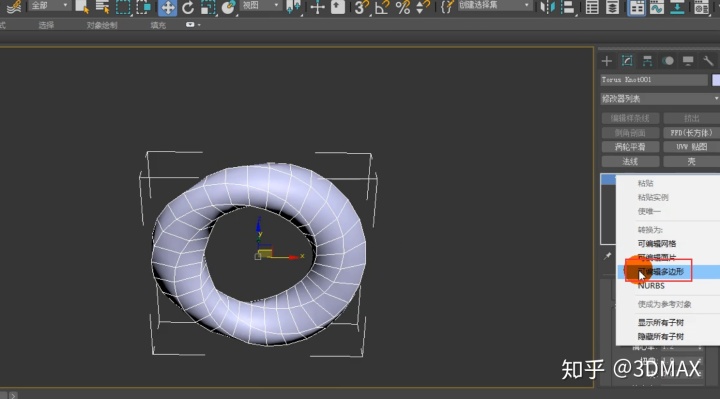Image resolution: width=720 pixels, height=399 pixels.
Task: Open the Curve Editor icon
Action: (x=657, y=7)
